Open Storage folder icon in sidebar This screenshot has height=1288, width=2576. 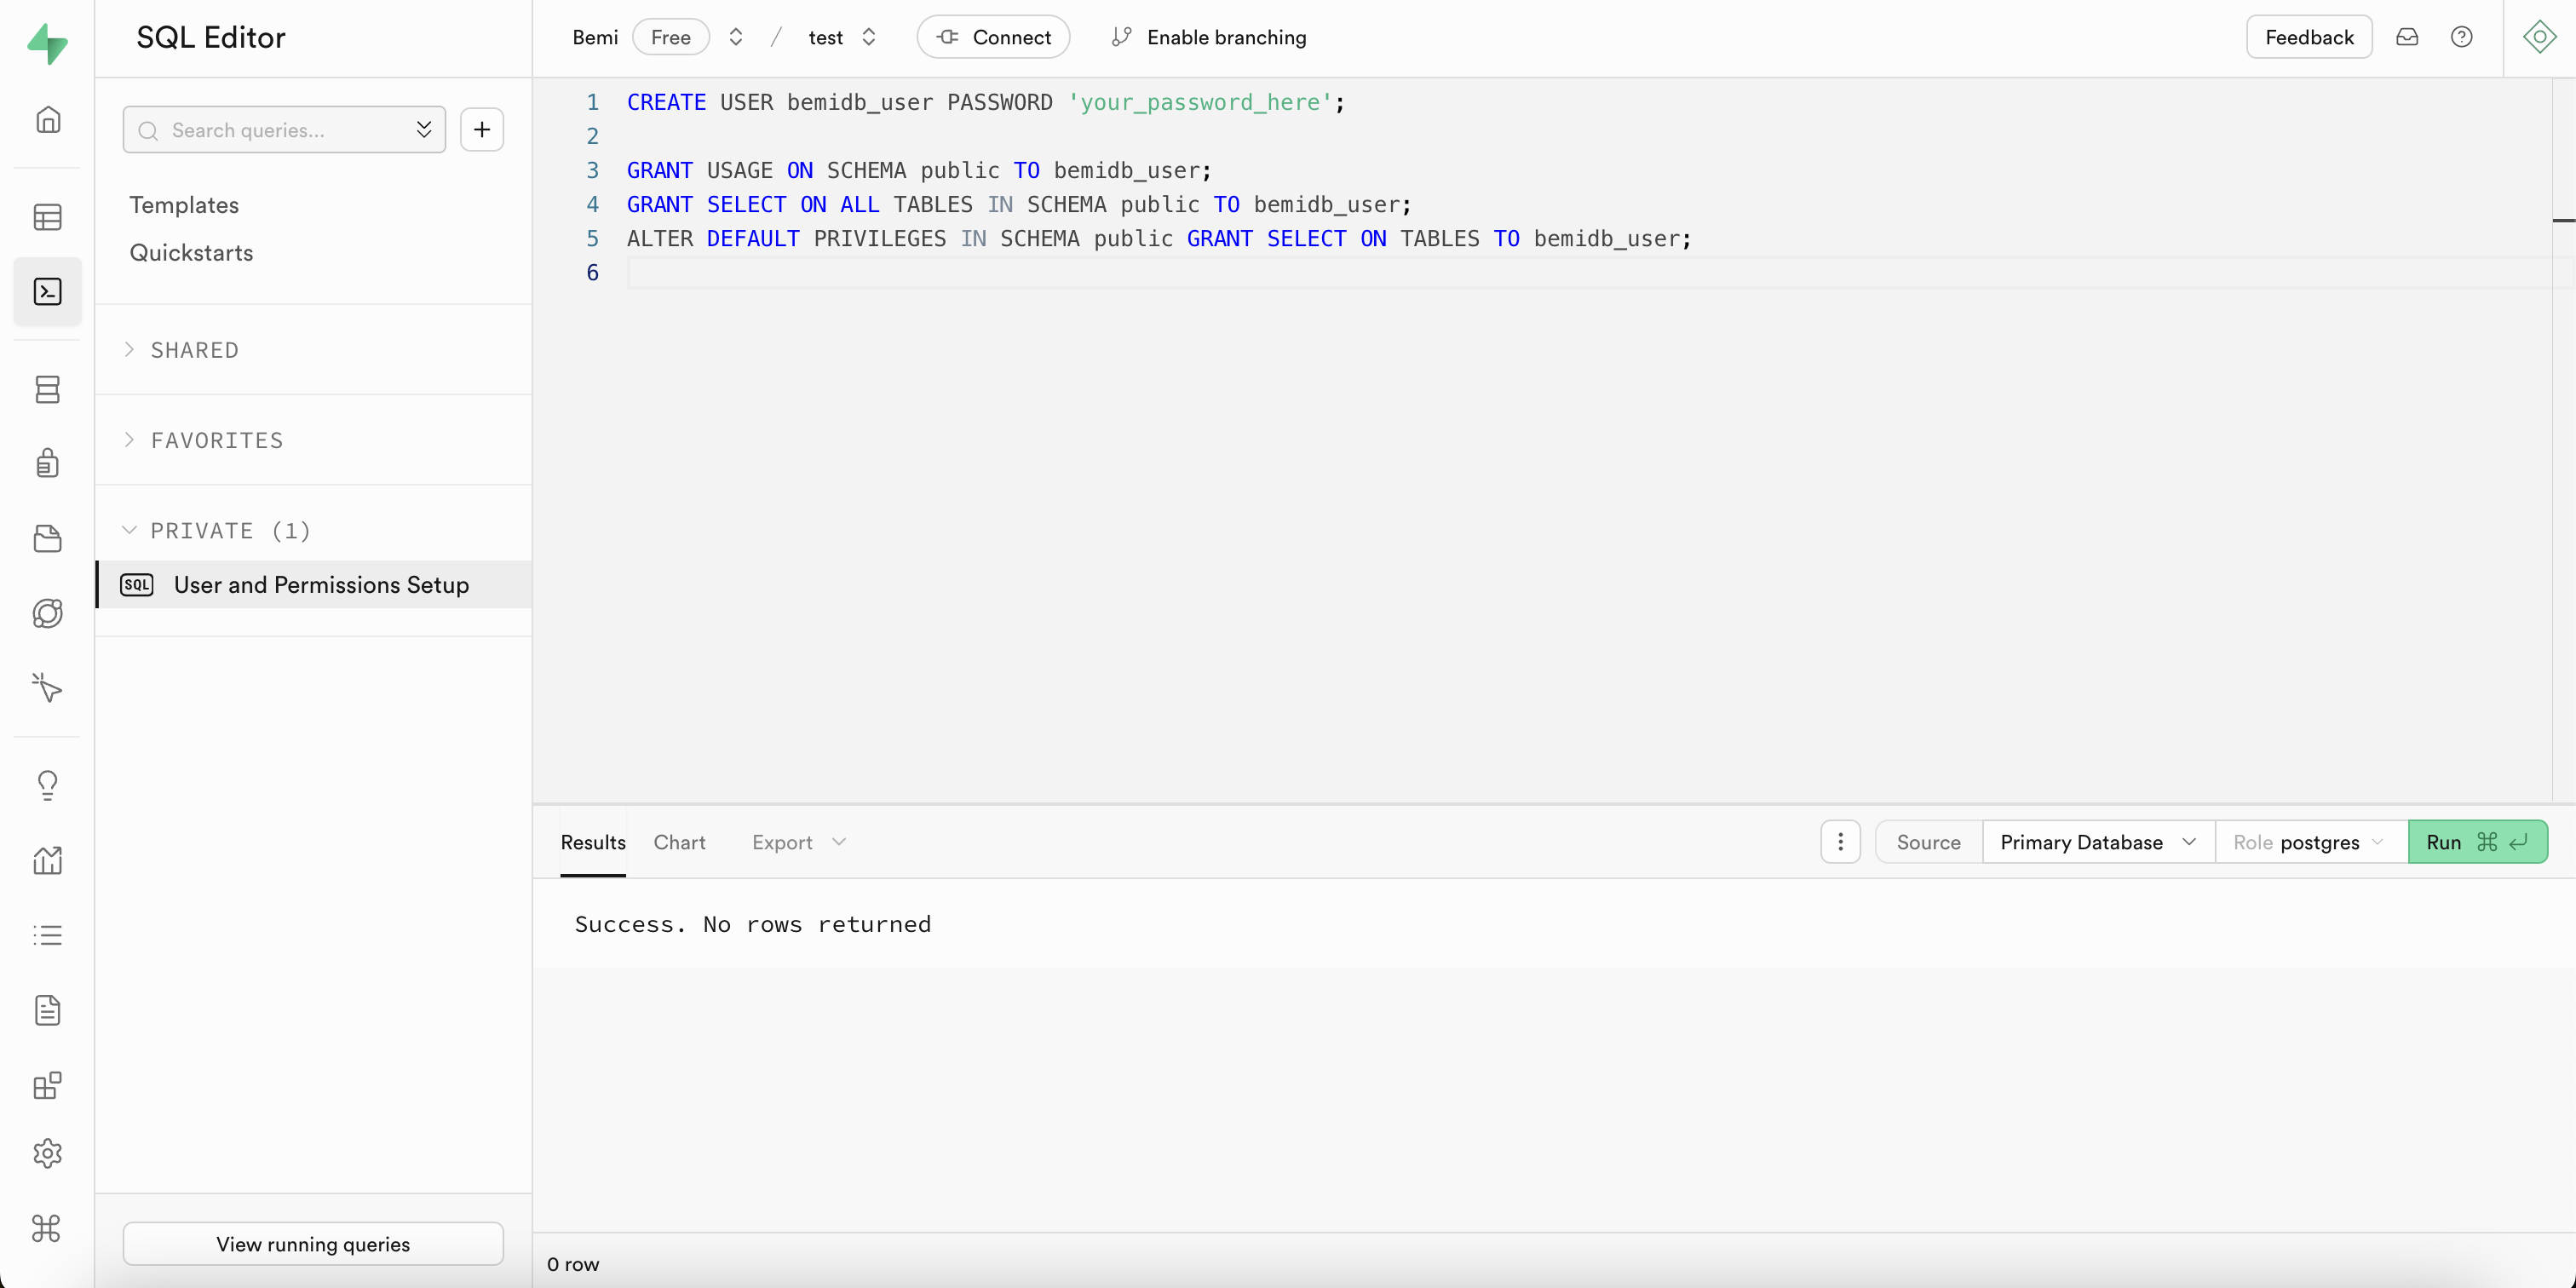47,538
